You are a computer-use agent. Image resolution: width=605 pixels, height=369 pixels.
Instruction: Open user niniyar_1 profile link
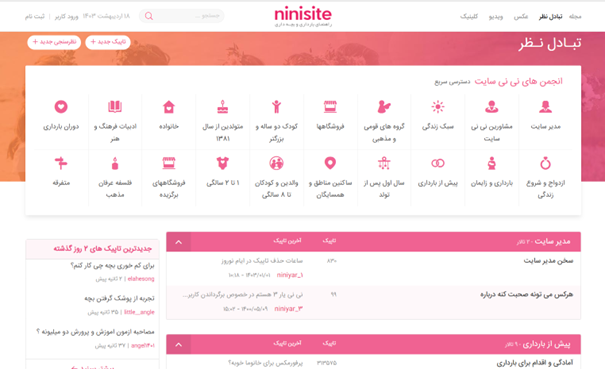coord(290,275)
